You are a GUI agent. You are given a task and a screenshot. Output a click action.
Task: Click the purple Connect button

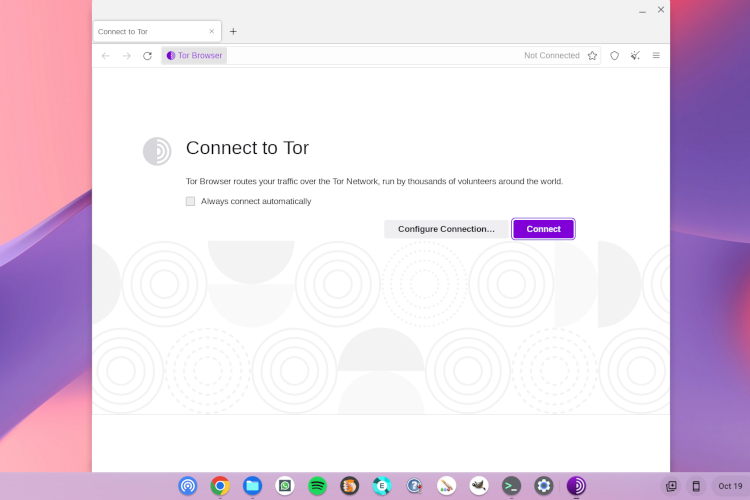click(x=543, y=229)
